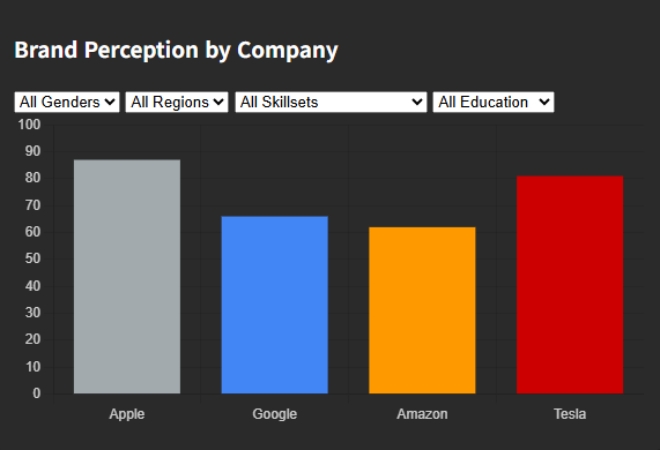Click the Brand Perception by Company title
The height and width of the screenshot is (450, 660).
176,50
